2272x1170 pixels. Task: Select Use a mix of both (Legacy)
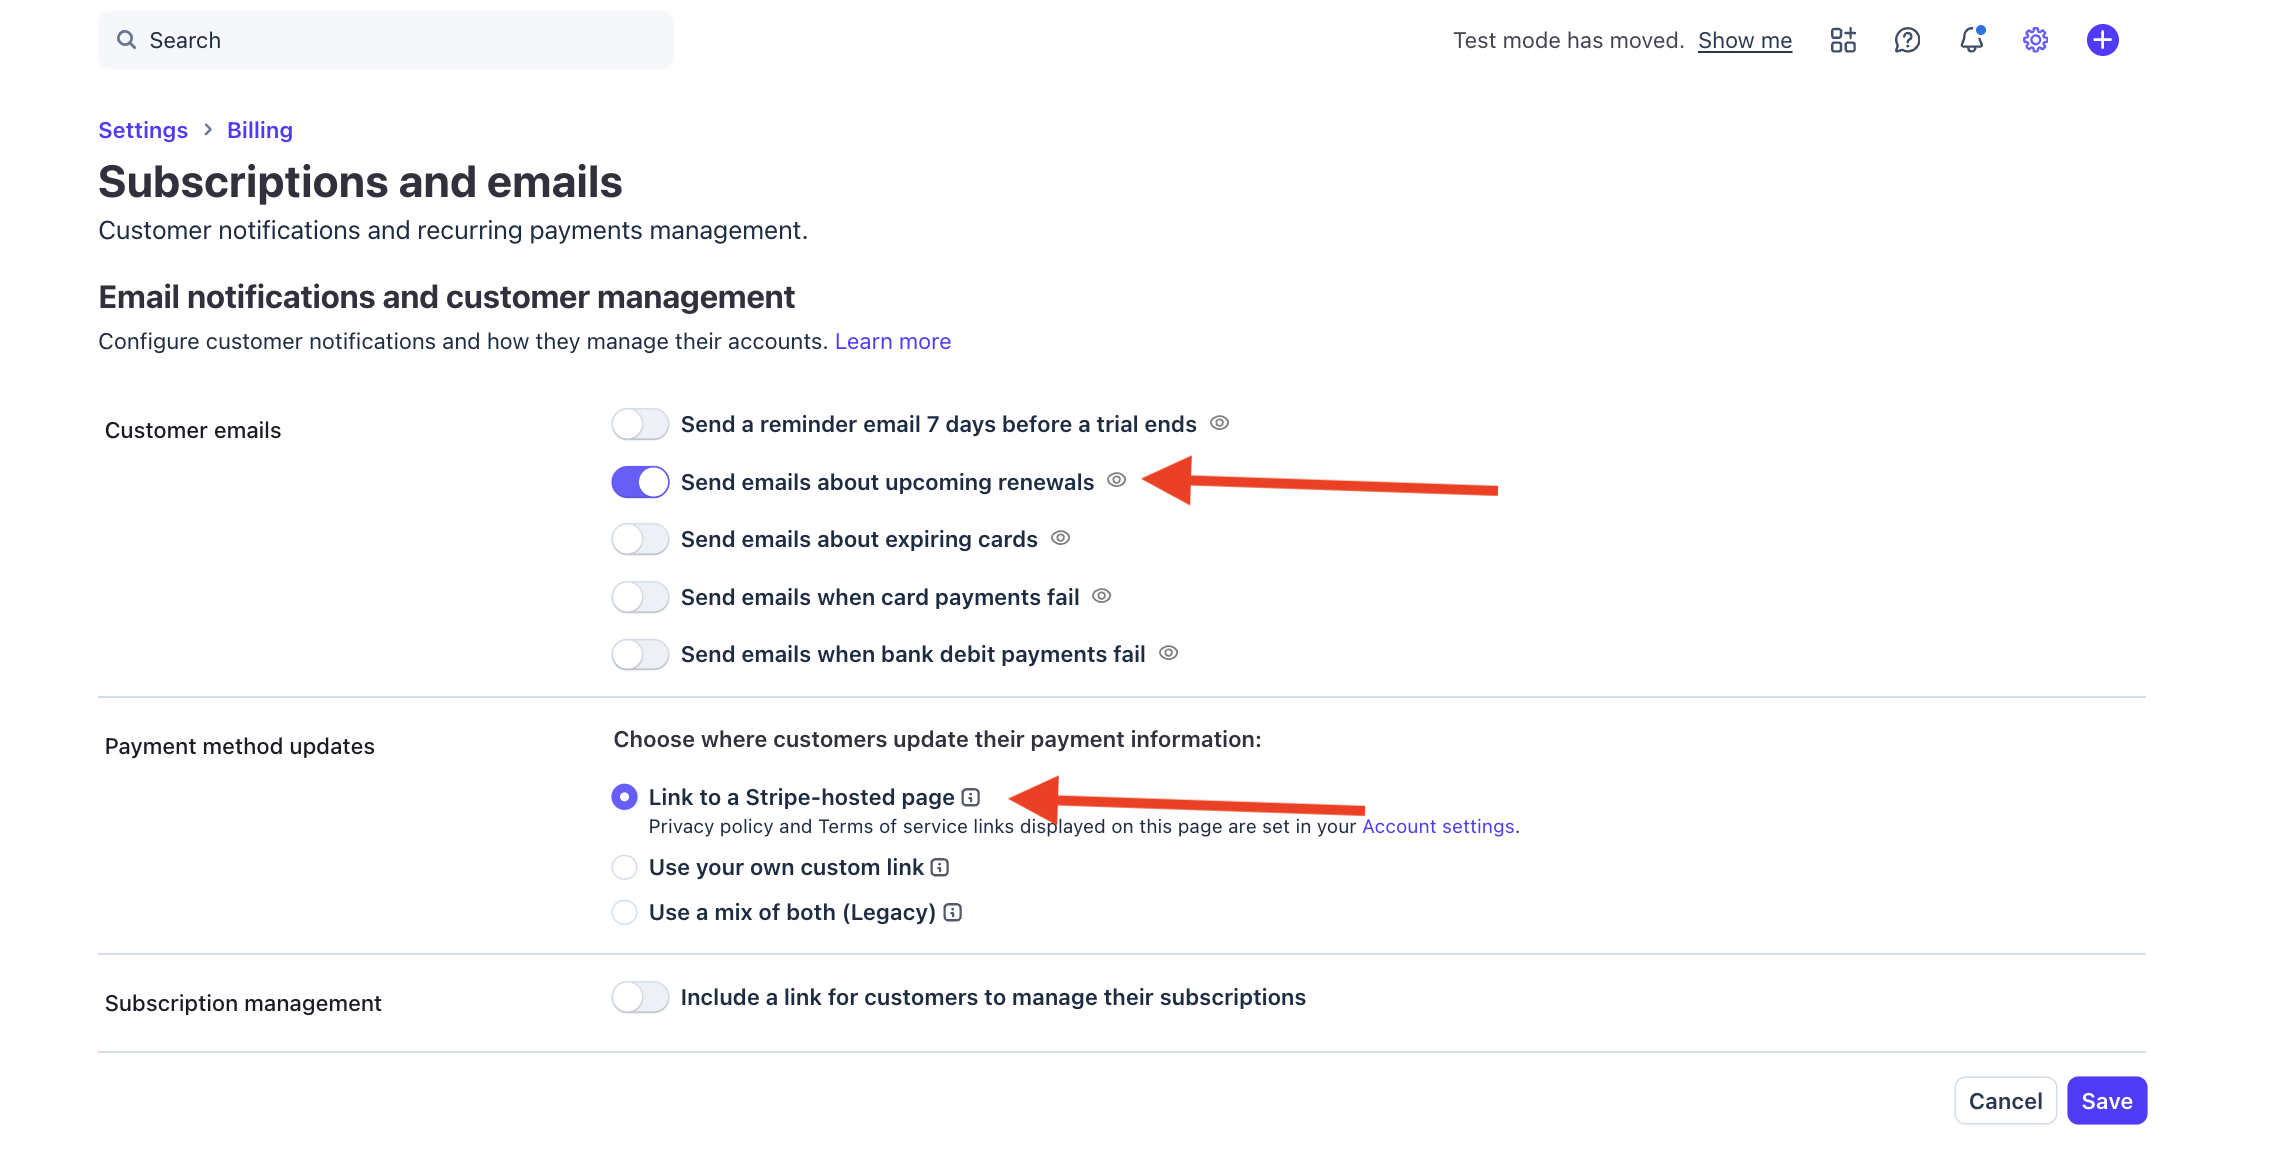point(625,912)
